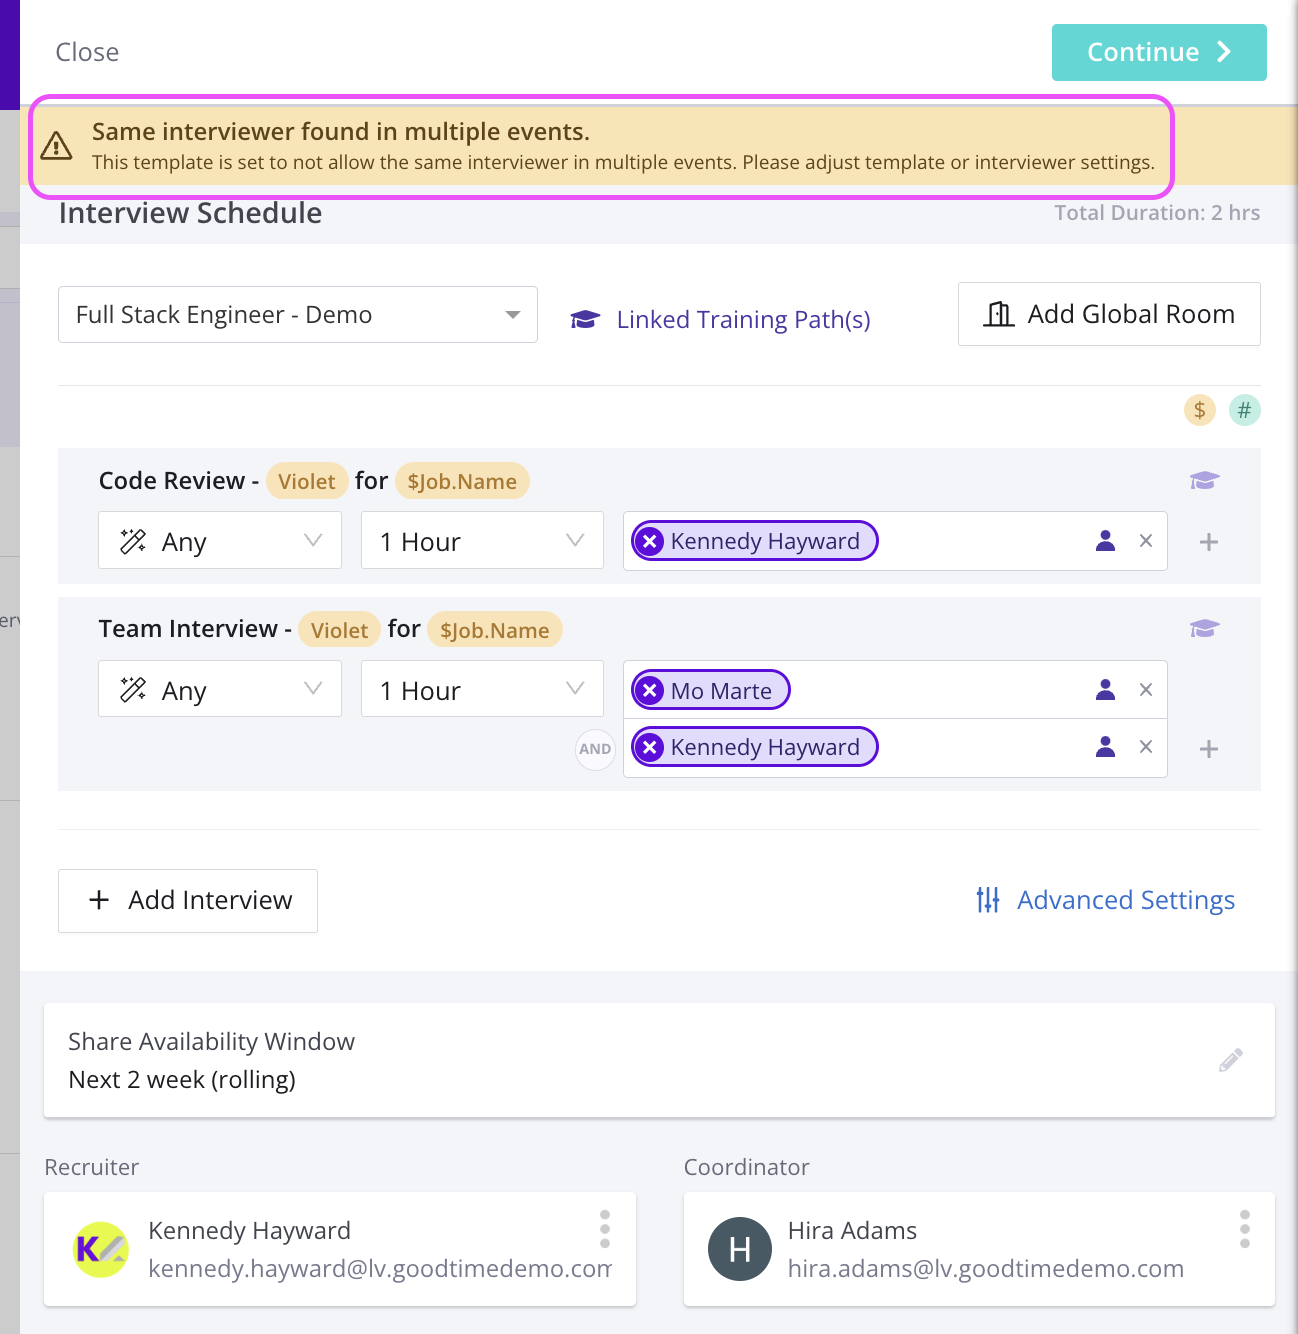
Task: Click the Violet tag on Team Interview
Action: [338, 629]
